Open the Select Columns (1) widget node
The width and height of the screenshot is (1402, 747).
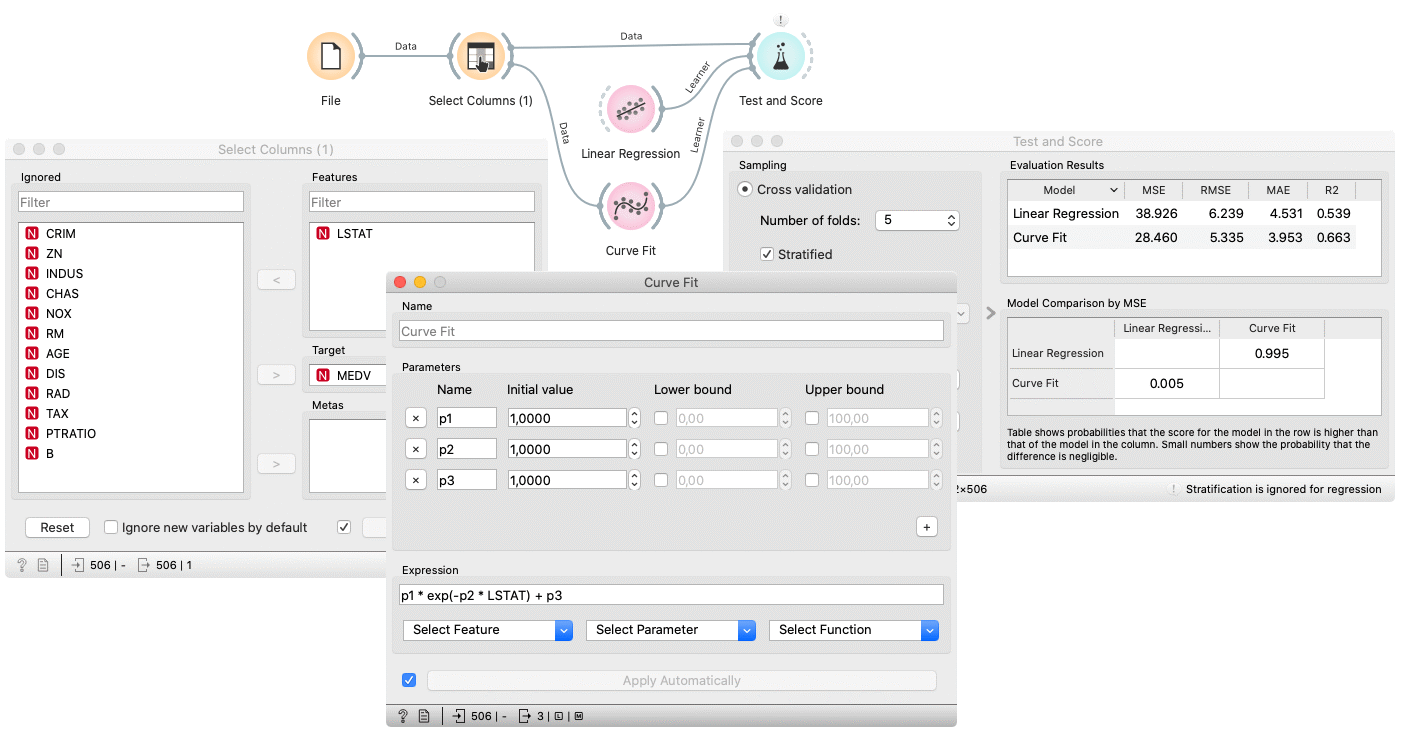[x=481, y=56]
